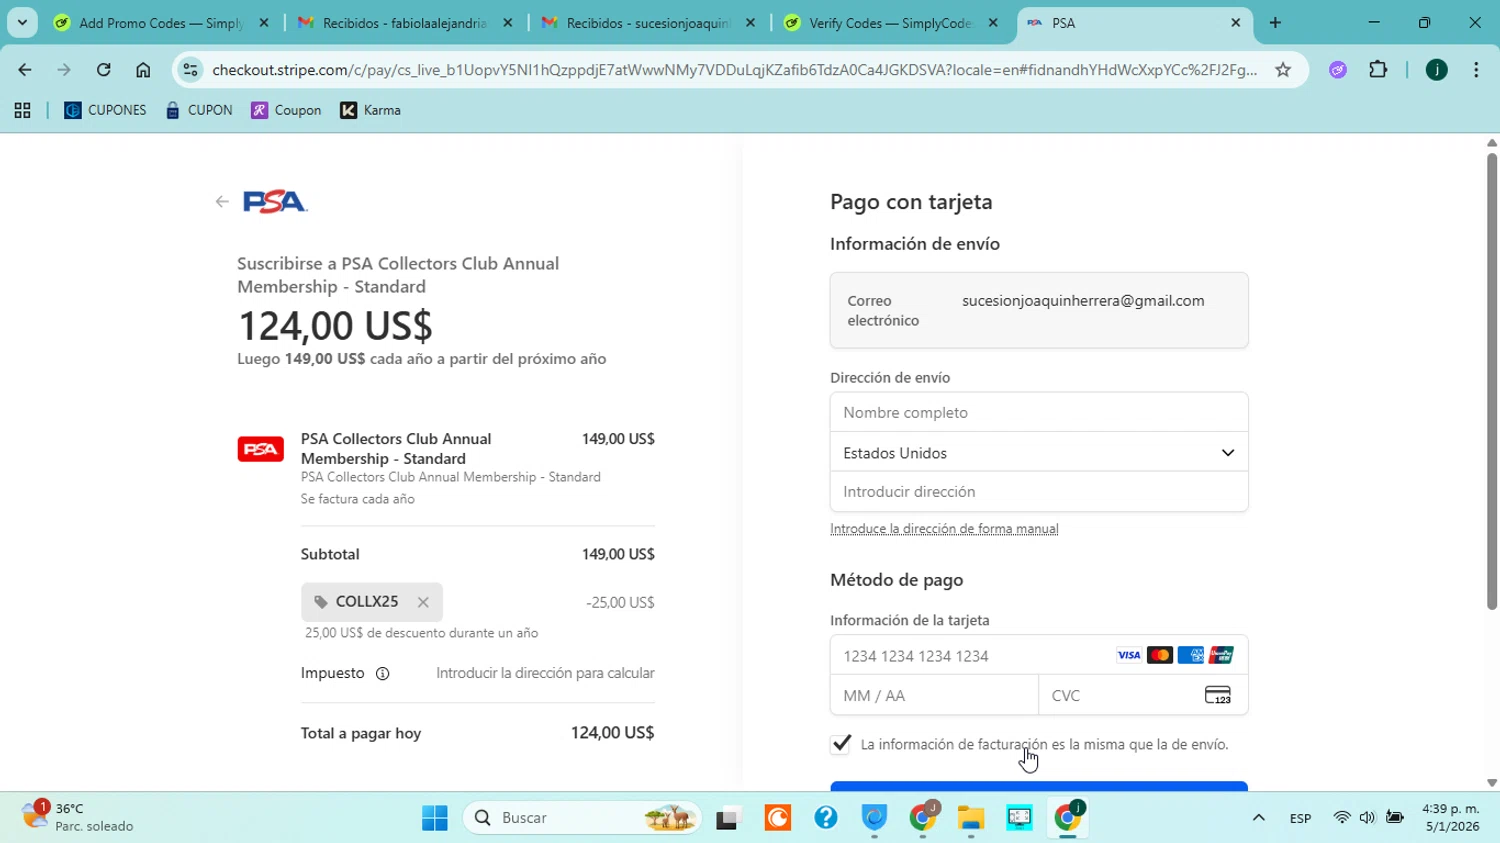Bookmark this page with the star
The height and width of the screenshot is (843, 1500).
[1283, 70]
